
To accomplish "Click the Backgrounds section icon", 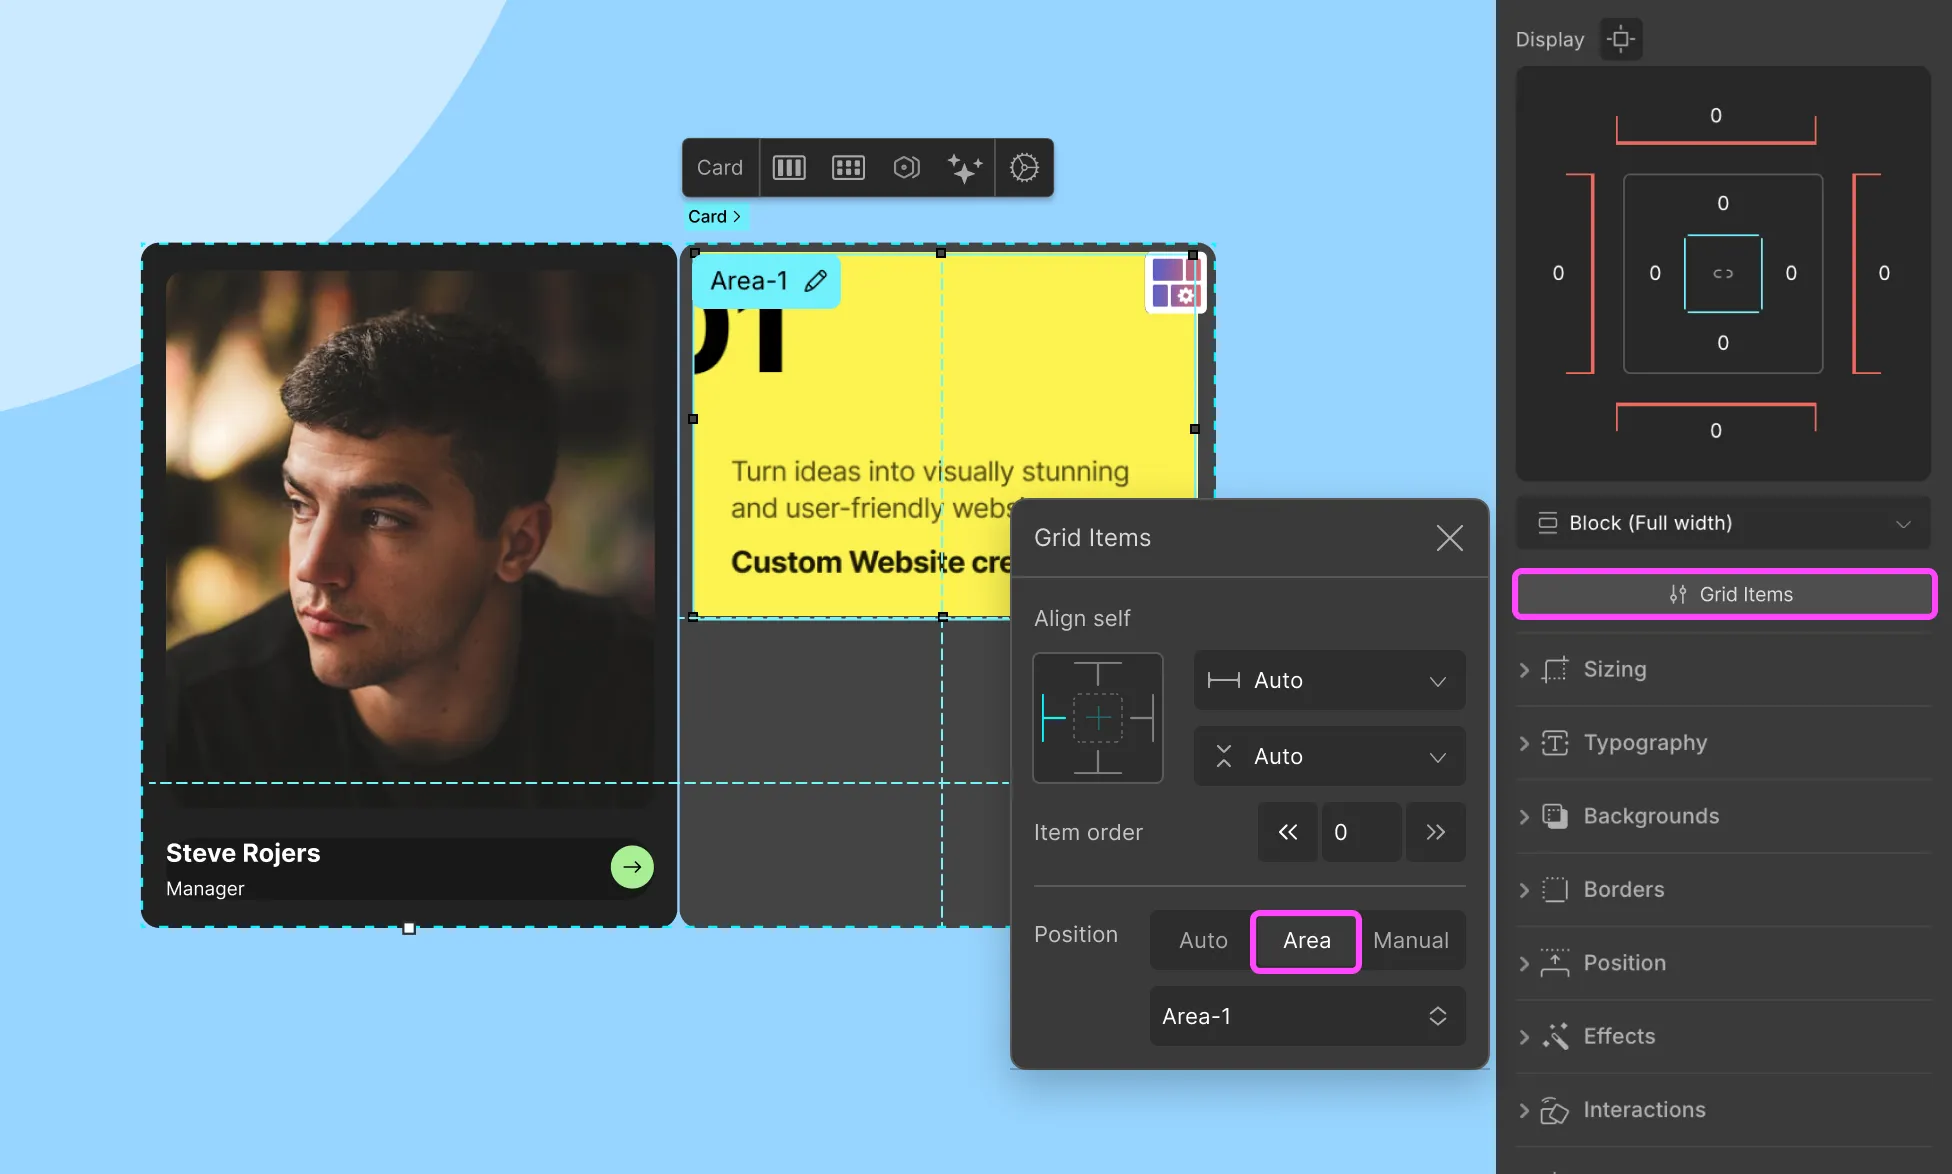I will (1555, 816).
